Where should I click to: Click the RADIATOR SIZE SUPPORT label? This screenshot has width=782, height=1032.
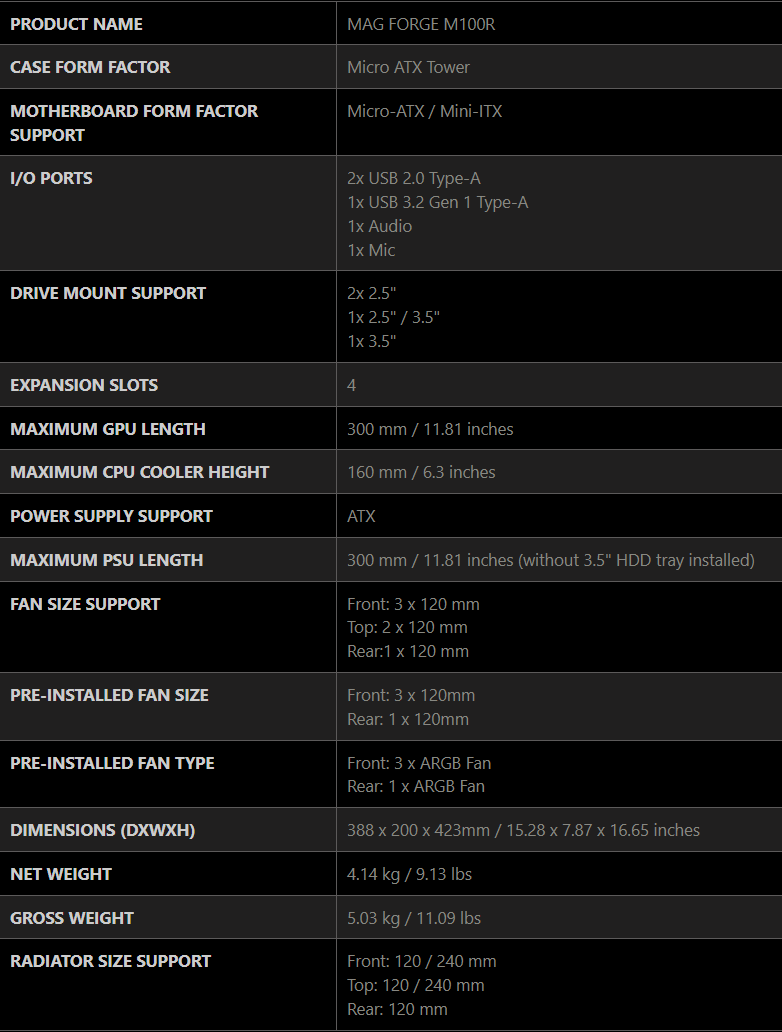tap(110, 961)
